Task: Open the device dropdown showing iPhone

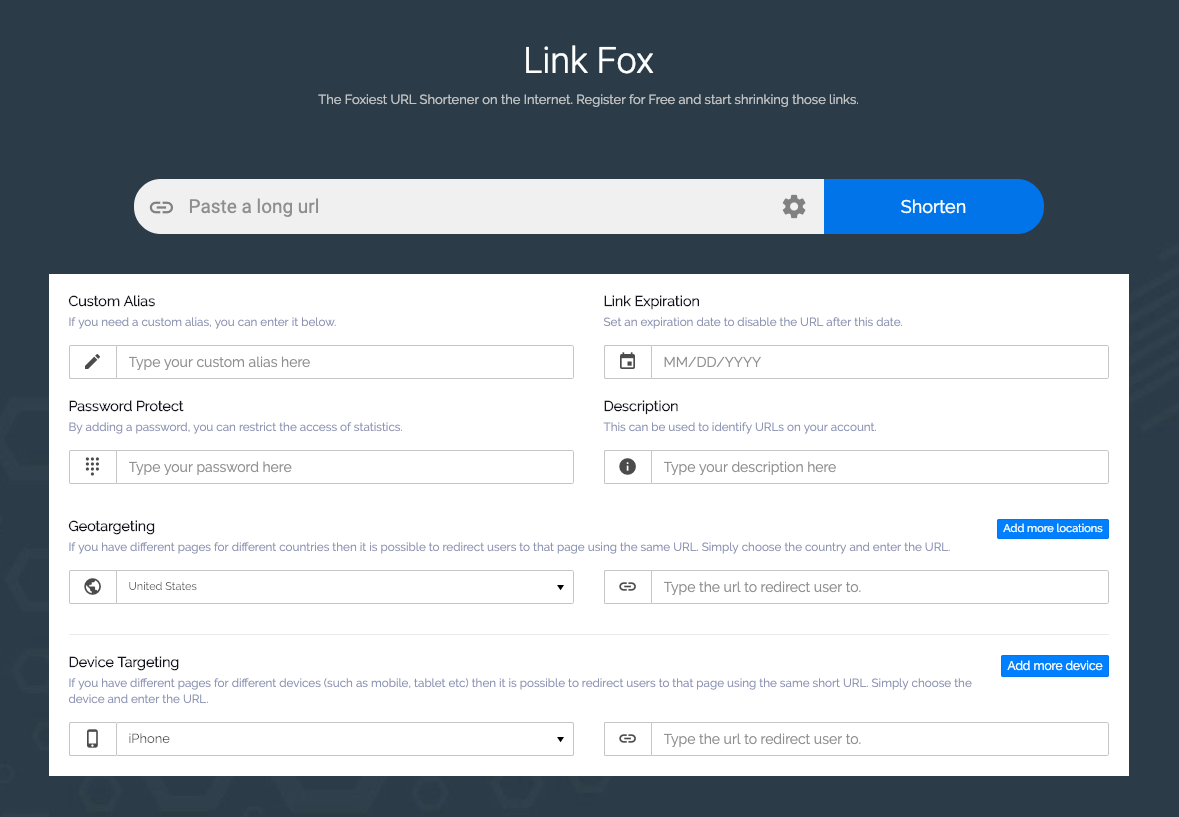Action: (340, 738)
